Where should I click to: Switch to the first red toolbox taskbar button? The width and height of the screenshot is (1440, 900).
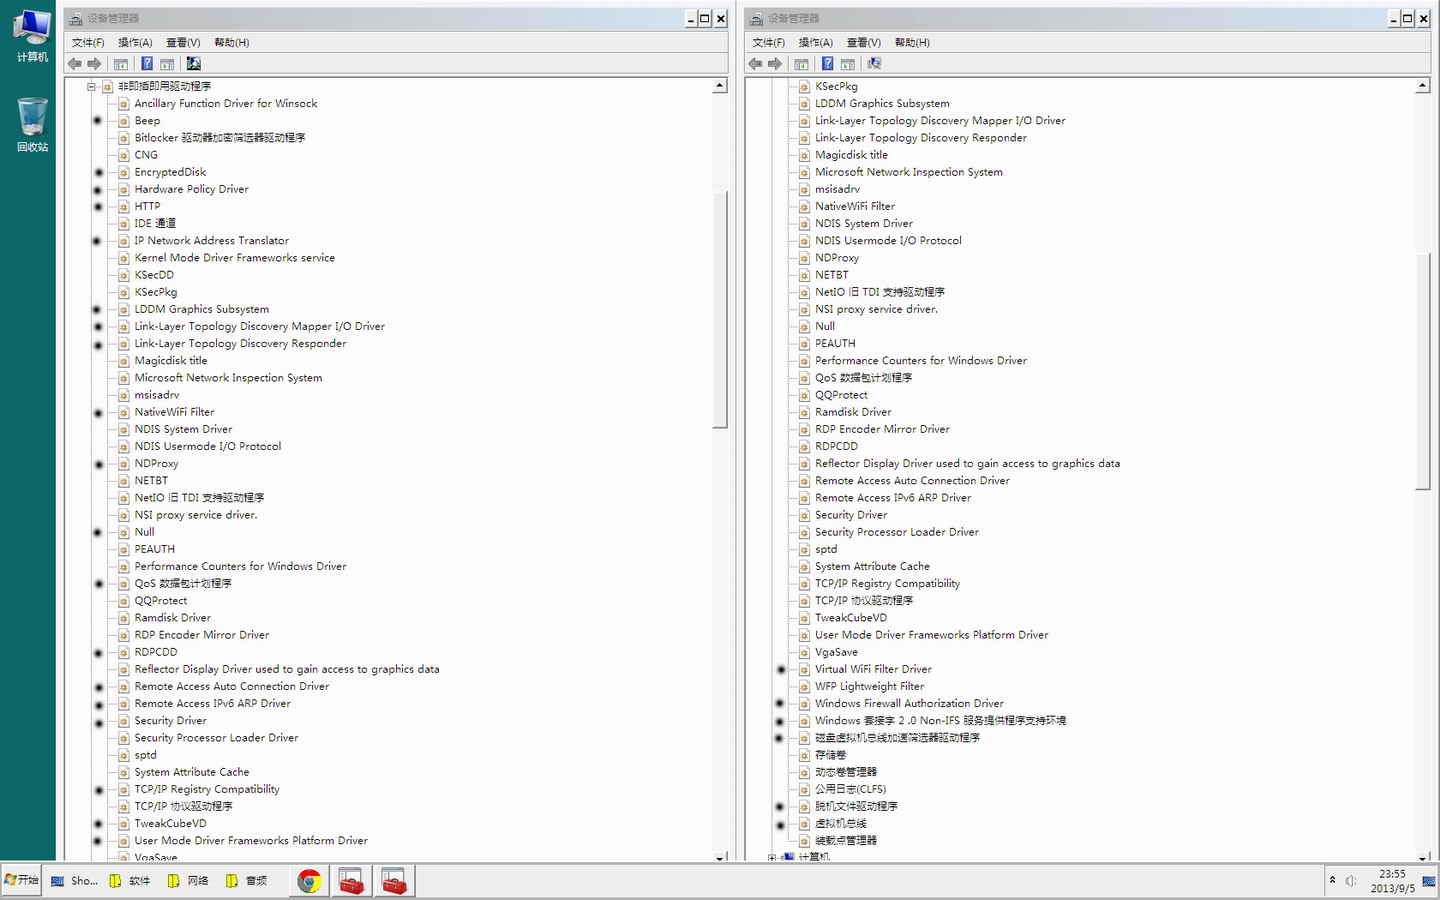point(351,881)
